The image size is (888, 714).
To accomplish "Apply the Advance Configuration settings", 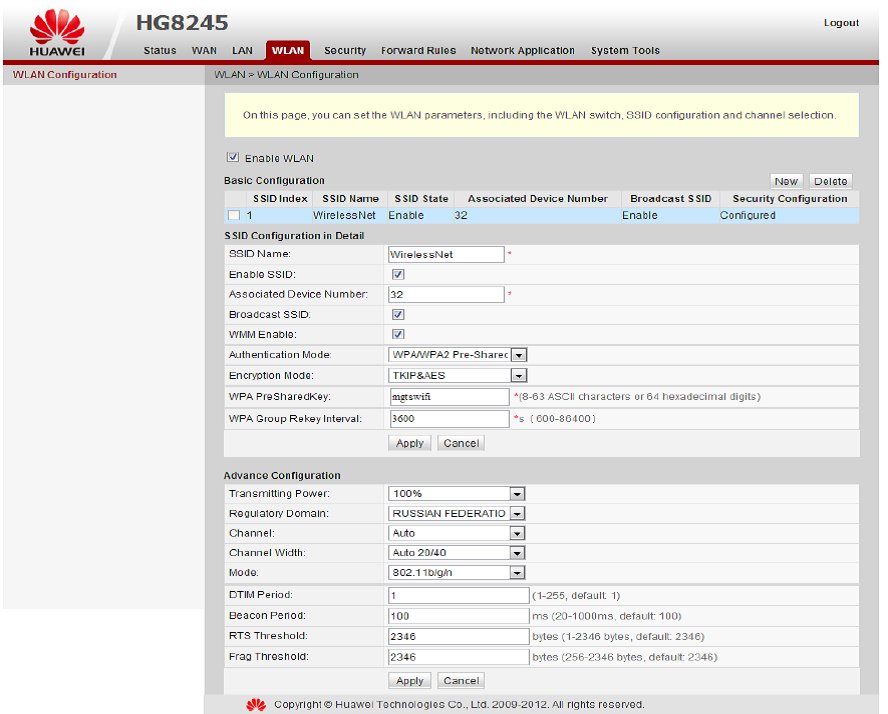I will click(x=409, y=681).
